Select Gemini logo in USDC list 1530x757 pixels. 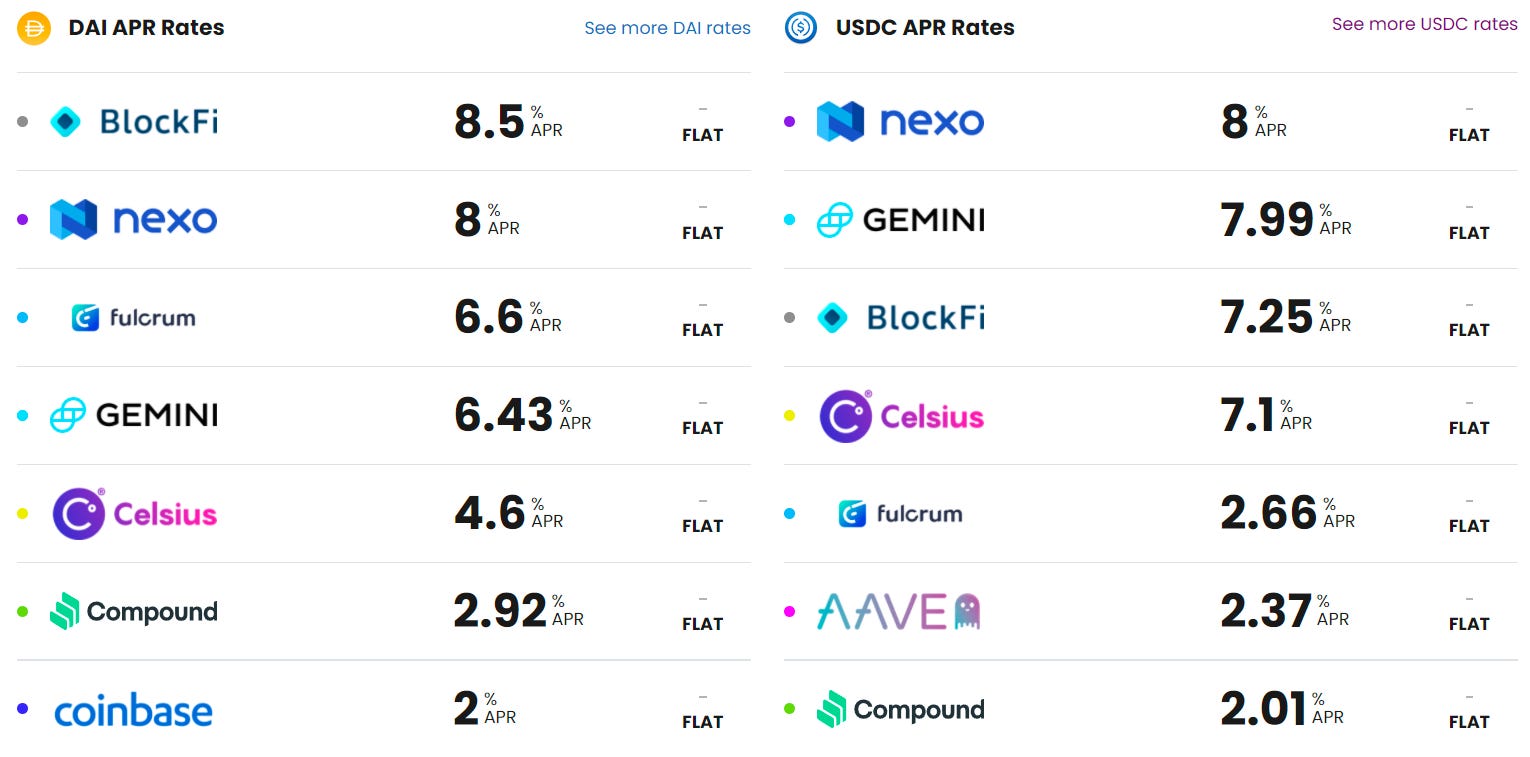(x=900, y=219)
